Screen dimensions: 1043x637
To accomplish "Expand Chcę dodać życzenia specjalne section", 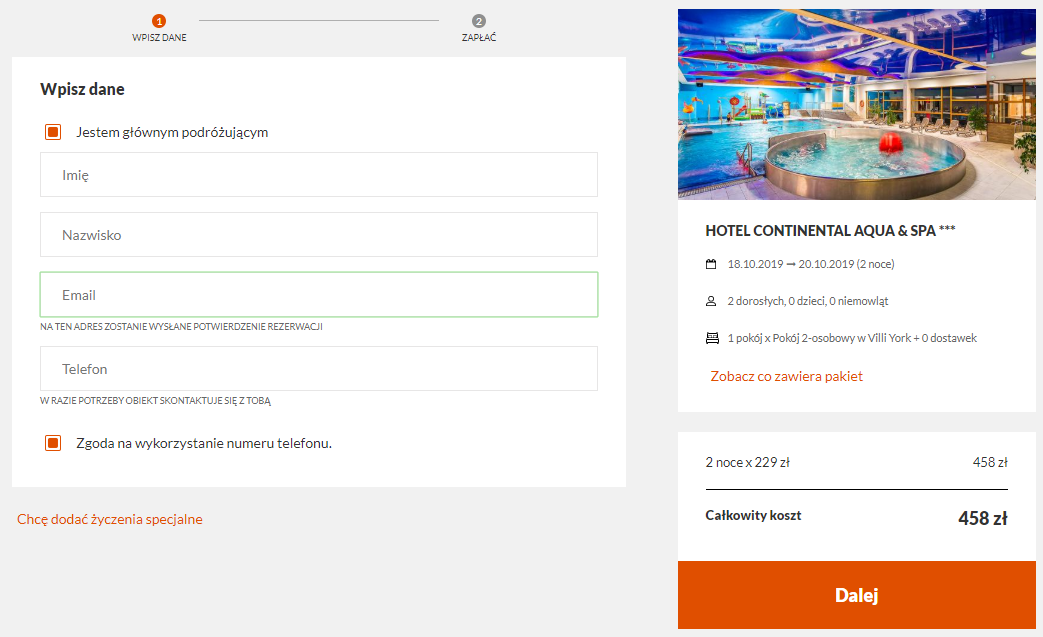I will [110, 519].
